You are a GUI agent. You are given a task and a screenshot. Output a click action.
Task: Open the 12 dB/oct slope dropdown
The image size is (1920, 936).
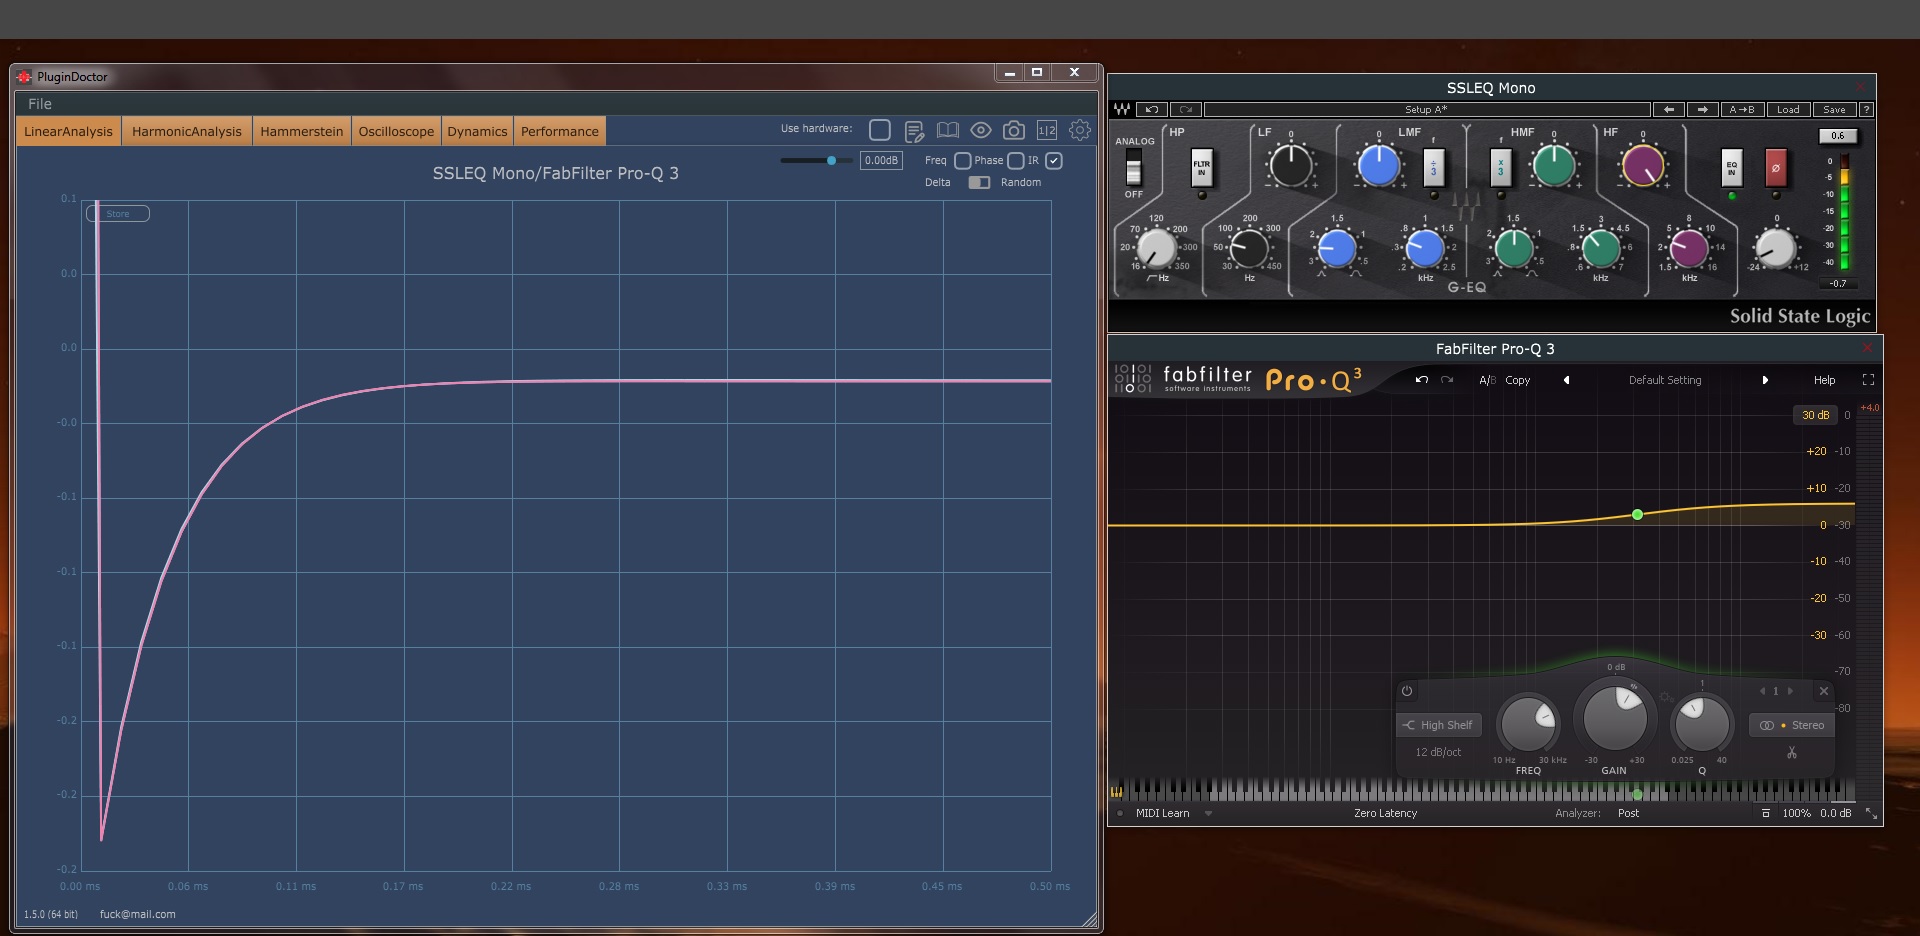1438,752
